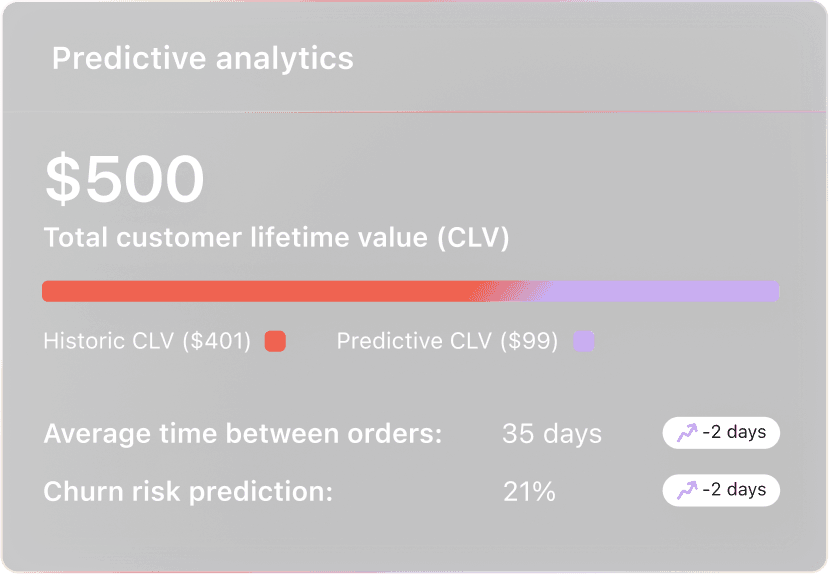829x574 pixels.
Task: Click the divider line under the card header
Action: pyautogui.click(x=414, y=112)
